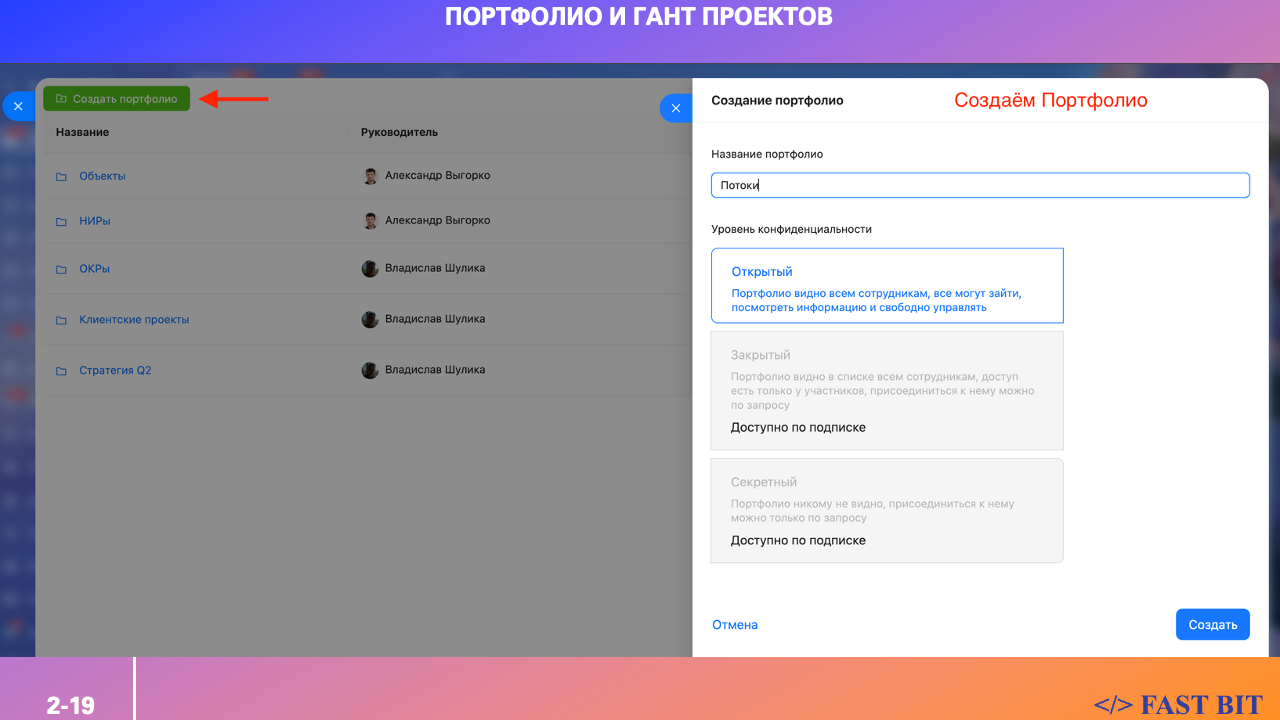The height and width of the screenshot is (720, 1280).
Task: Click Владислав Шулика in the Стратегия Q2 row
Action: click(435, 369)
